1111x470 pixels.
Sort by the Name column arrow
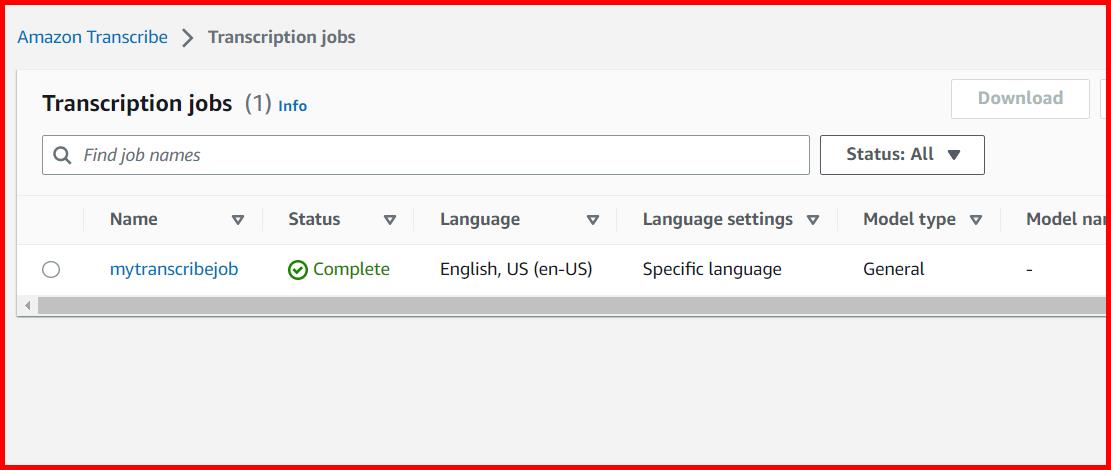(x=238, y=220)
